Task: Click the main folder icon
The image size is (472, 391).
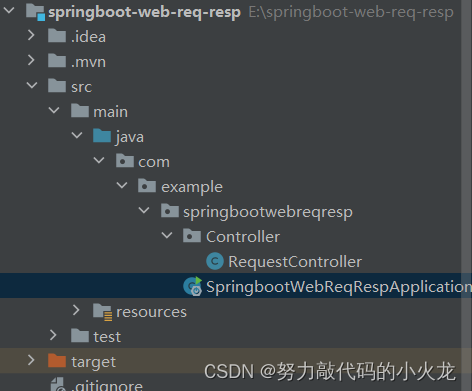Action: click(x=80, y=111)
